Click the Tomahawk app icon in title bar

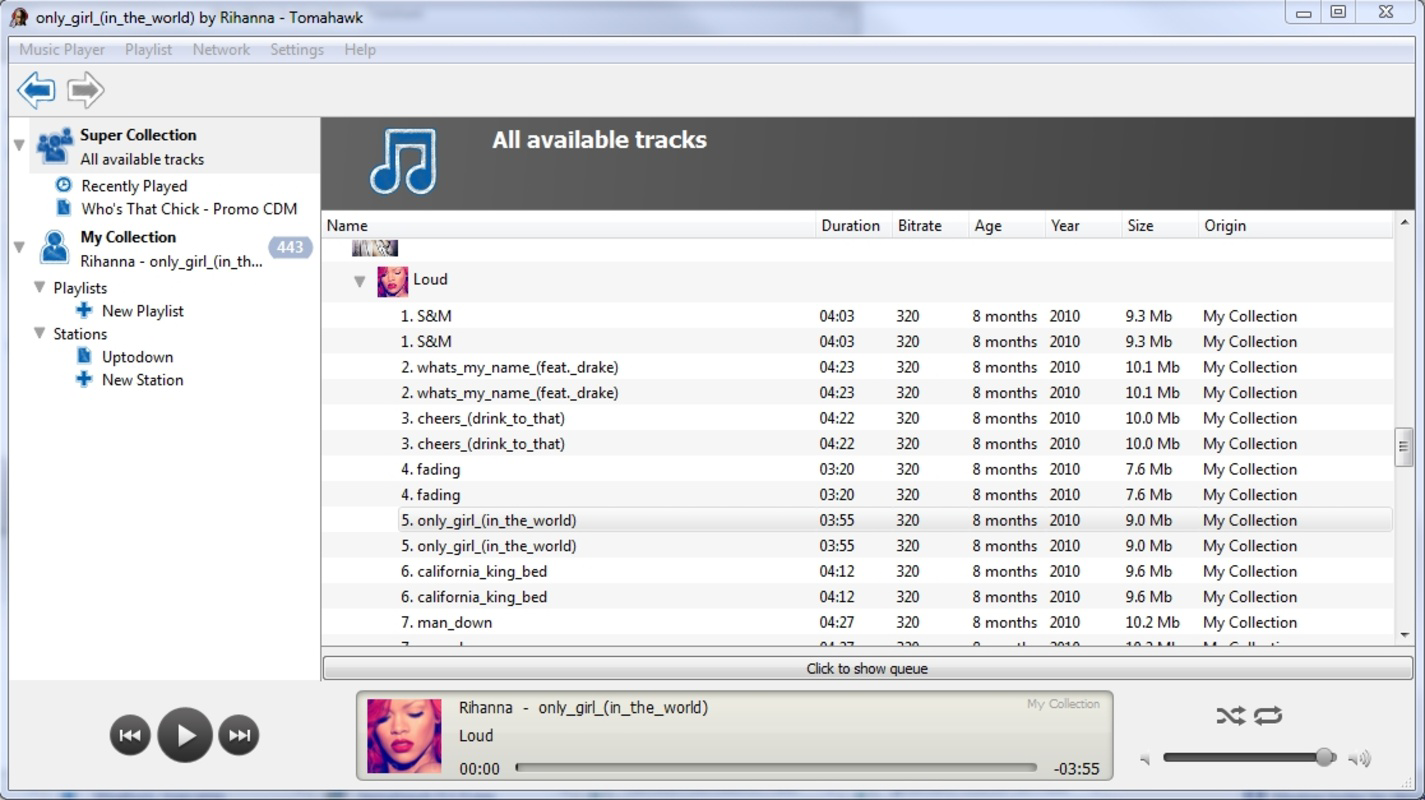click(18, 17)
